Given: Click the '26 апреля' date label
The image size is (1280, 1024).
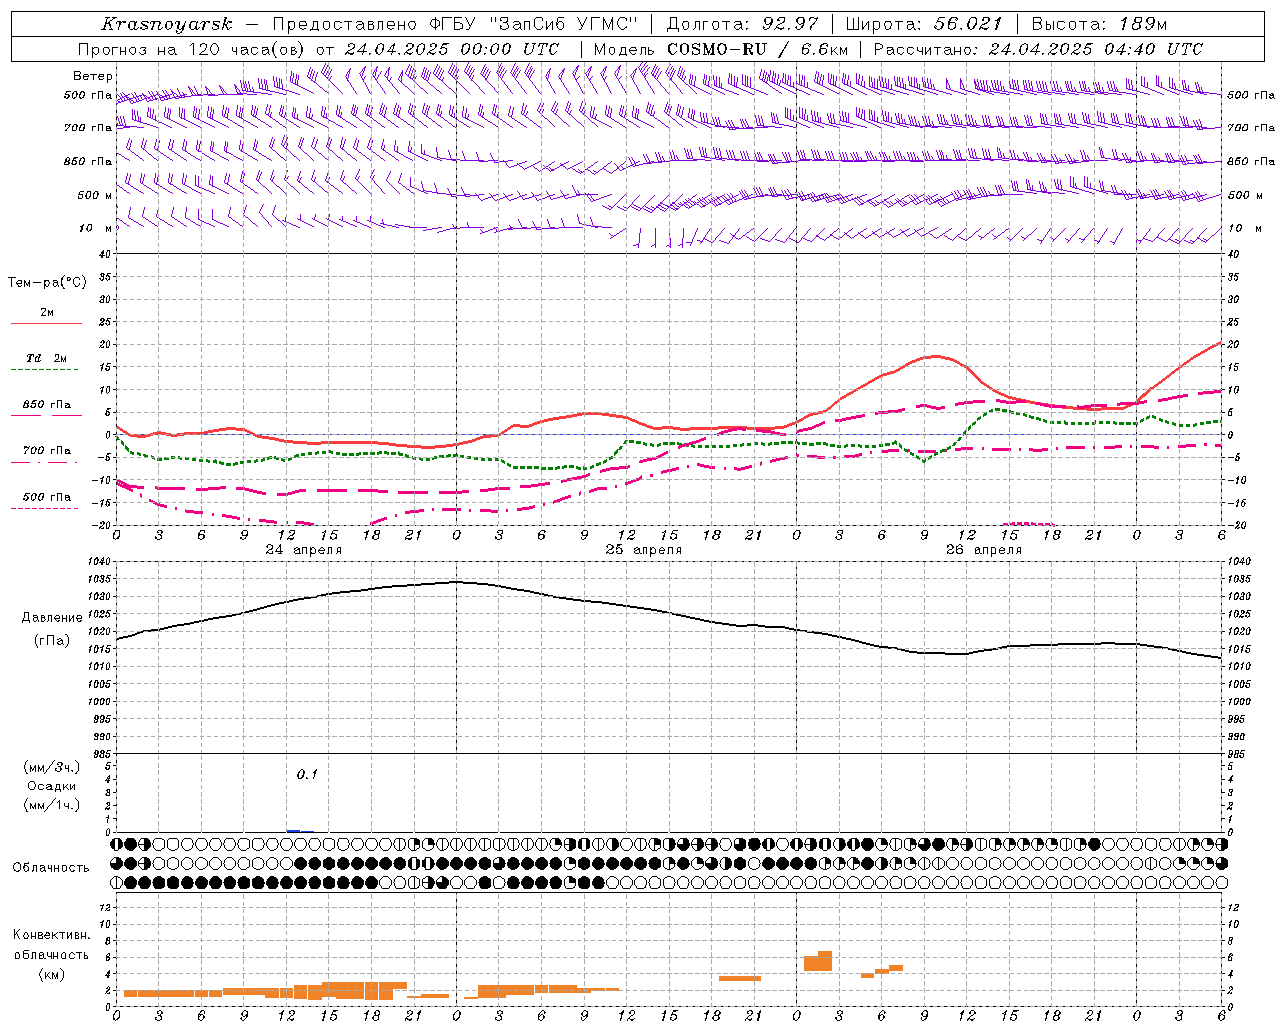Looking at the screenshot, I should [x=984, y=550].
